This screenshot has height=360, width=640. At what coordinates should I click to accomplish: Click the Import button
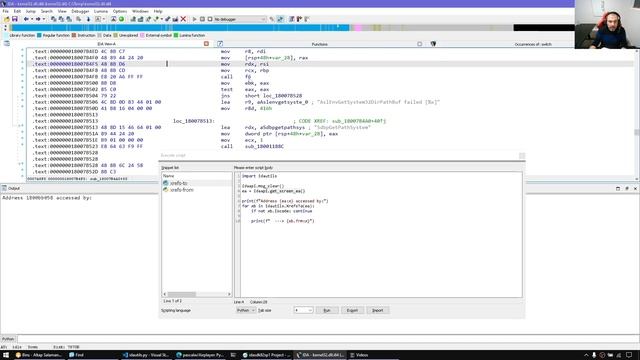click(378, 310)
